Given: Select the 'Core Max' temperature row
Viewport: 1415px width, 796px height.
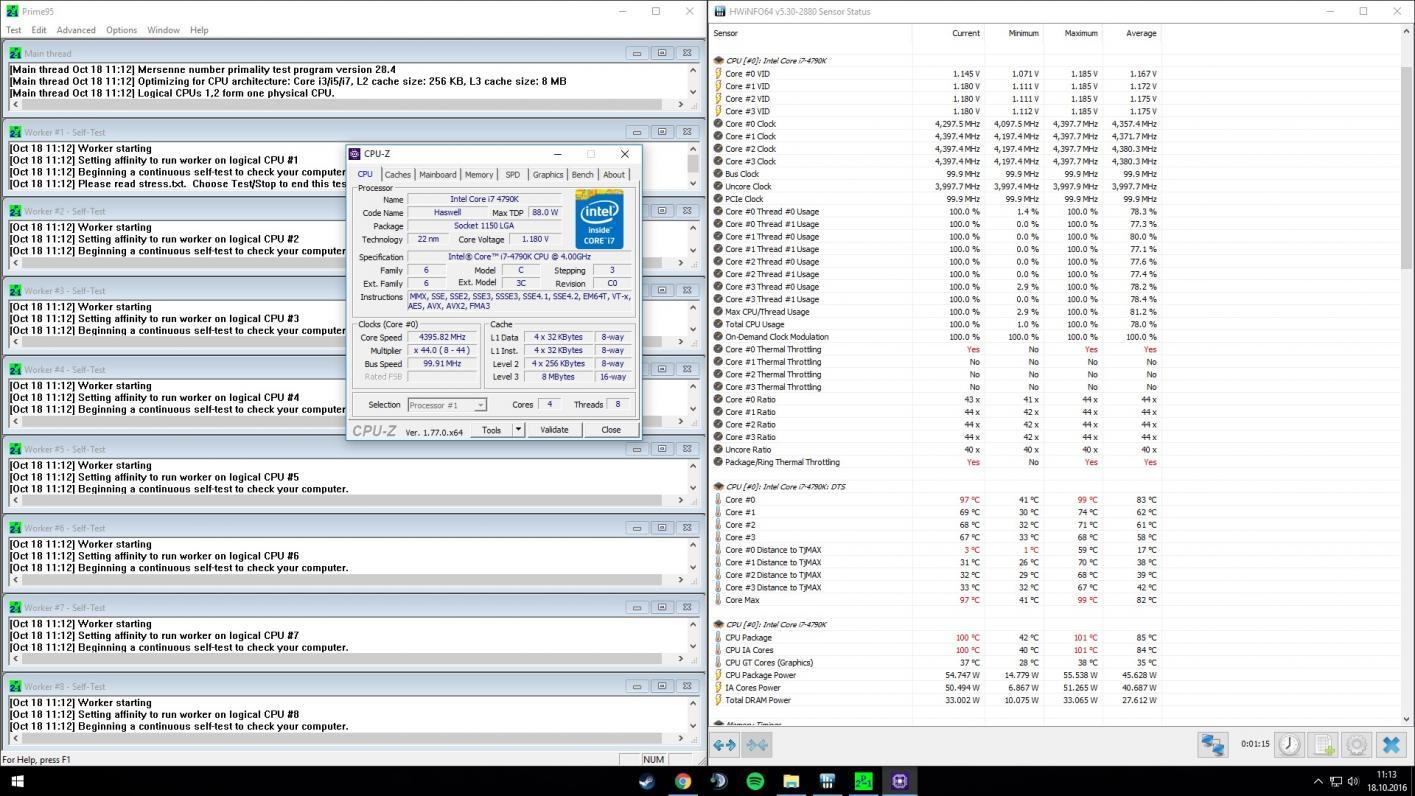Looking at the screenshot, I should pos(936,600).
